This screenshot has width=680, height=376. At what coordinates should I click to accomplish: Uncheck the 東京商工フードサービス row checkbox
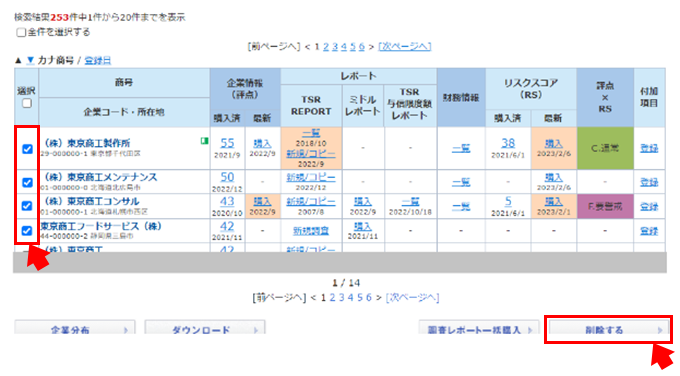pos(27,230)
